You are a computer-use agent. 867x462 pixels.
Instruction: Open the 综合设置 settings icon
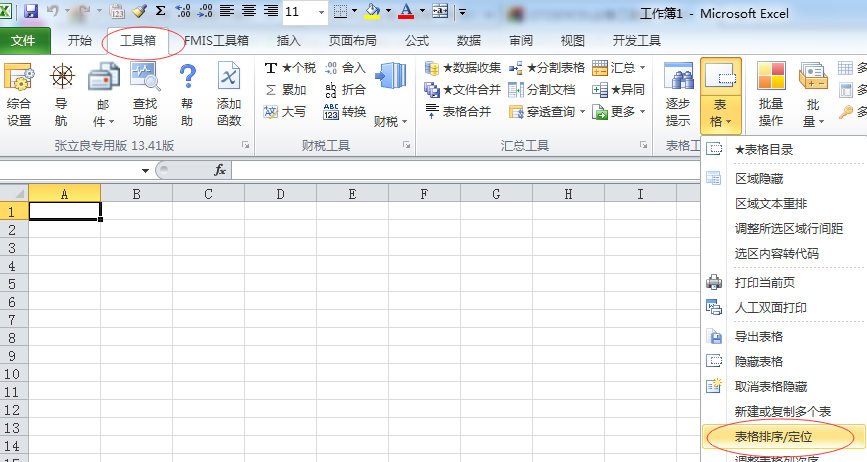pyautogui.click(x=19, y=95)
